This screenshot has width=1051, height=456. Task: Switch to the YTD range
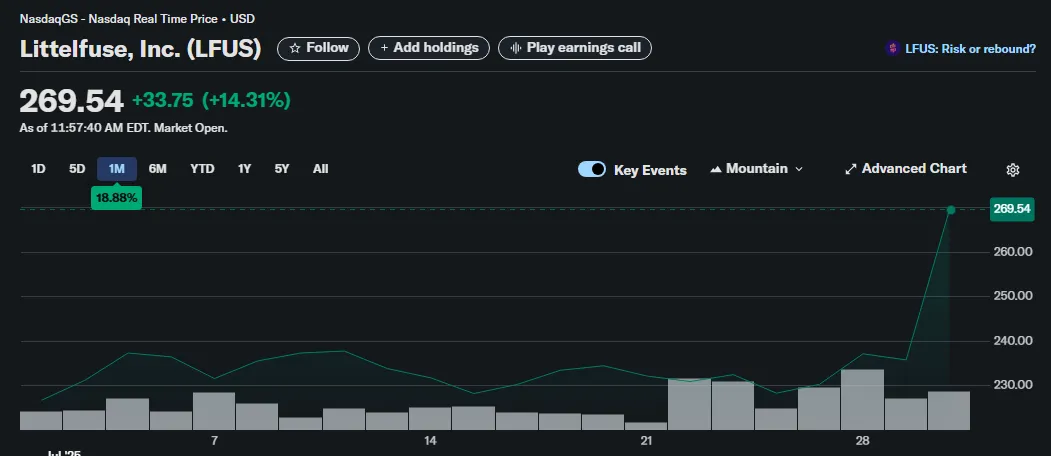coord(202,169)
